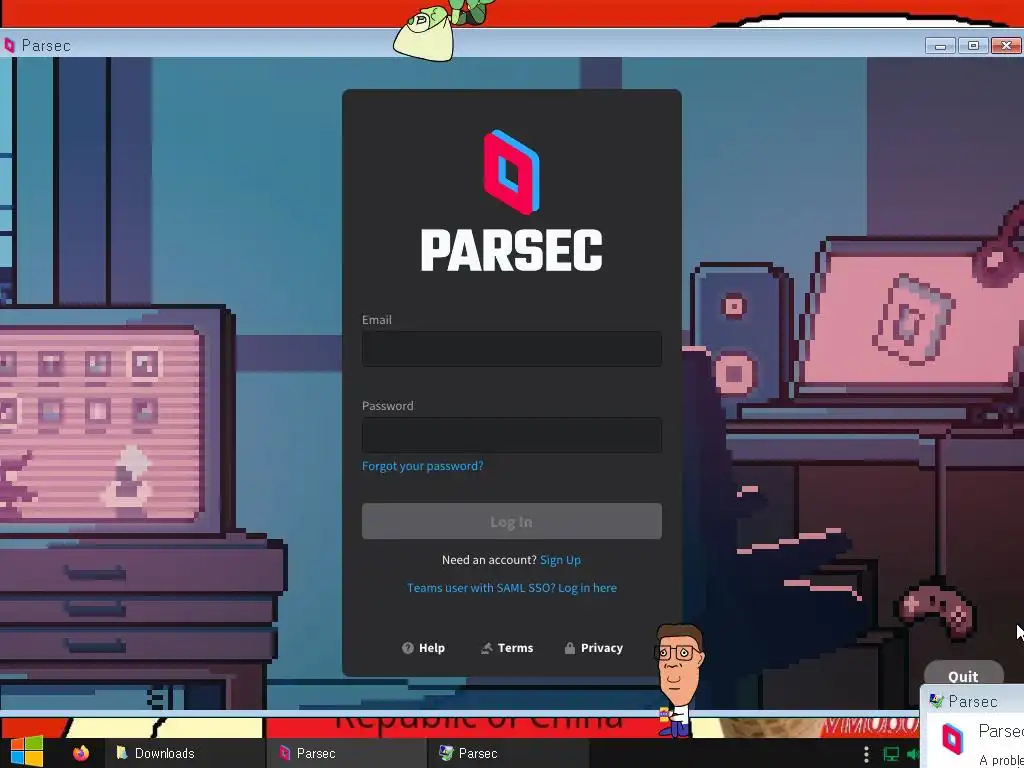Open the Windows Start button
1024x768 pixels.
coord(27,752)
